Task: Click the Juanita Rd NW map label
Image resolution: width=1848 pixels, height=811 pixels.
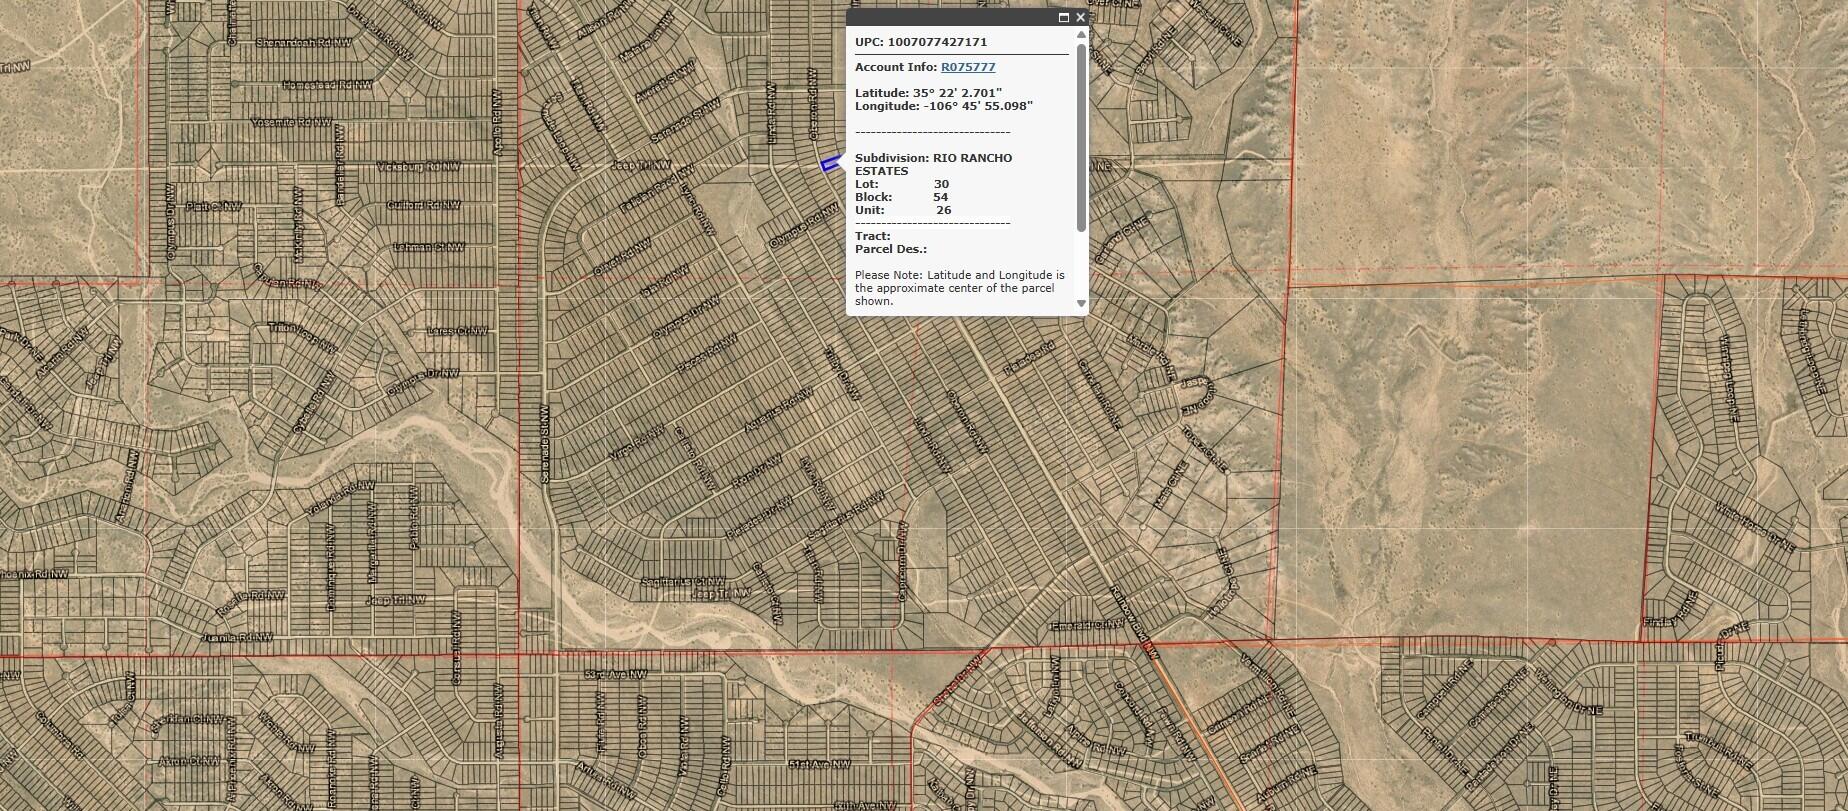Action: click(236, 636)
